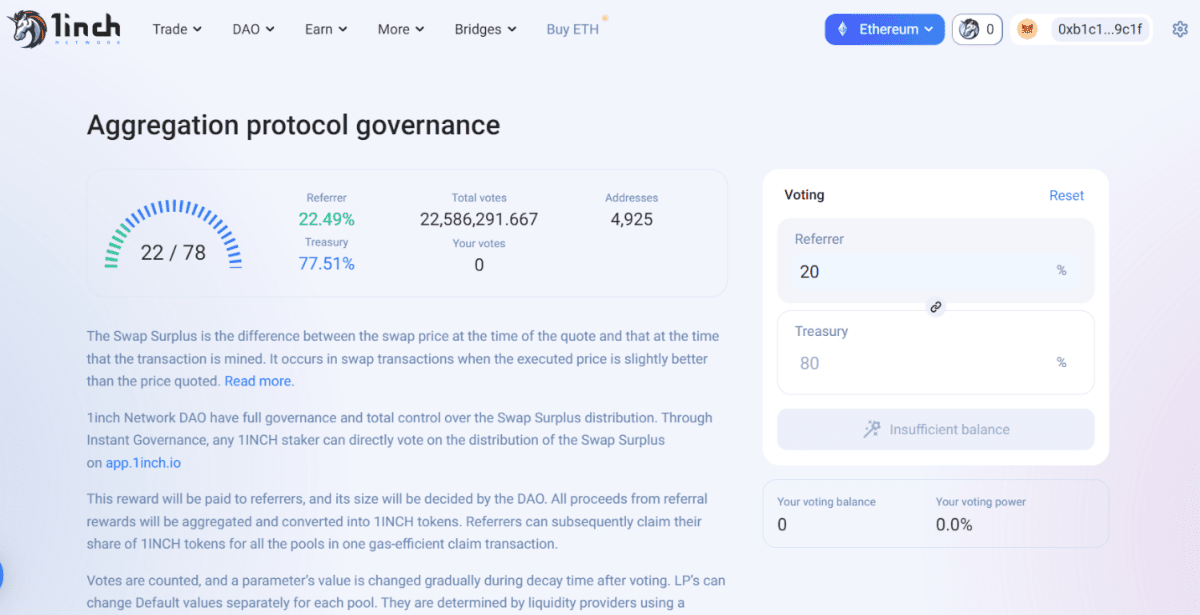This screenshot has width=1200, height=615.
Task: Click Reset in the Voting panel
Action: (1066, 195)
